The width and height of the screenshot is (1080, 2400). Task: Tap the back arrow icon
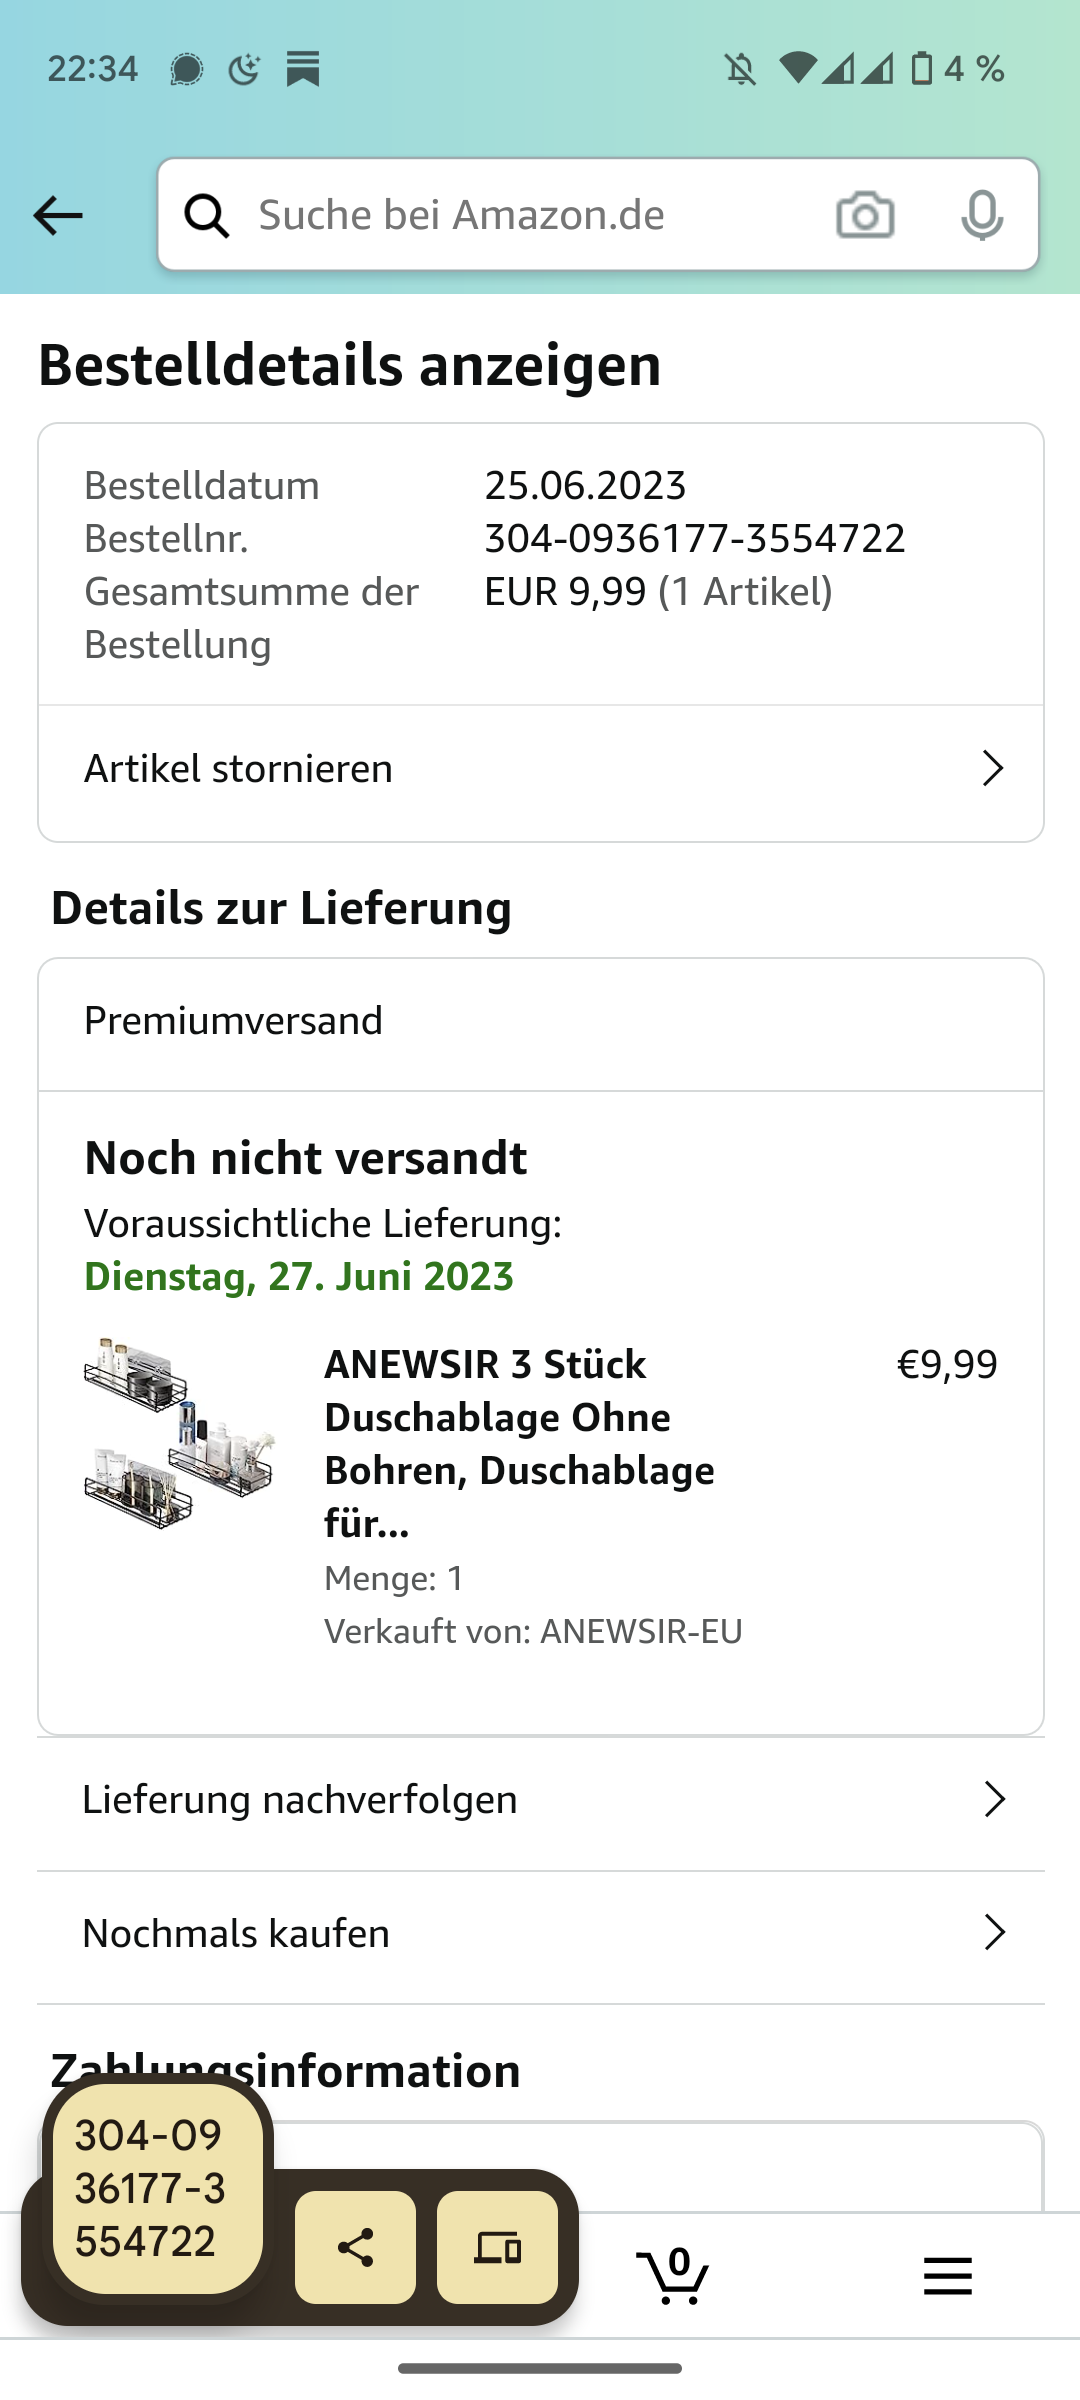(x=58, y=215)
